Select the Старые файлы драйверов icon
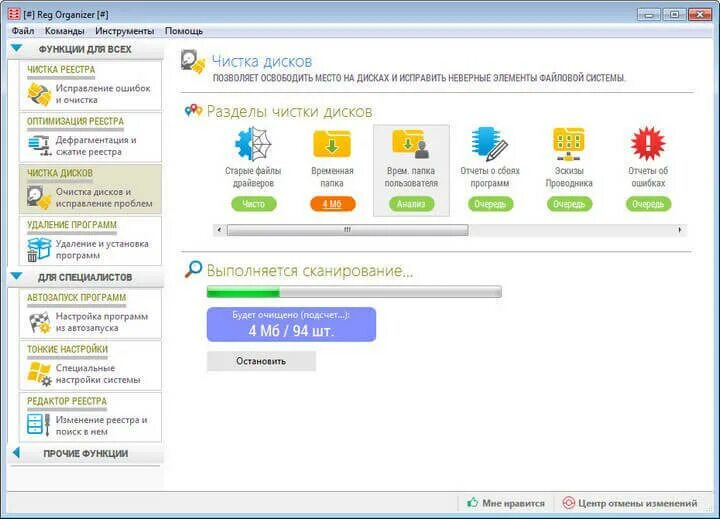This screenshot has height=519, width=720. coord(253,144)
